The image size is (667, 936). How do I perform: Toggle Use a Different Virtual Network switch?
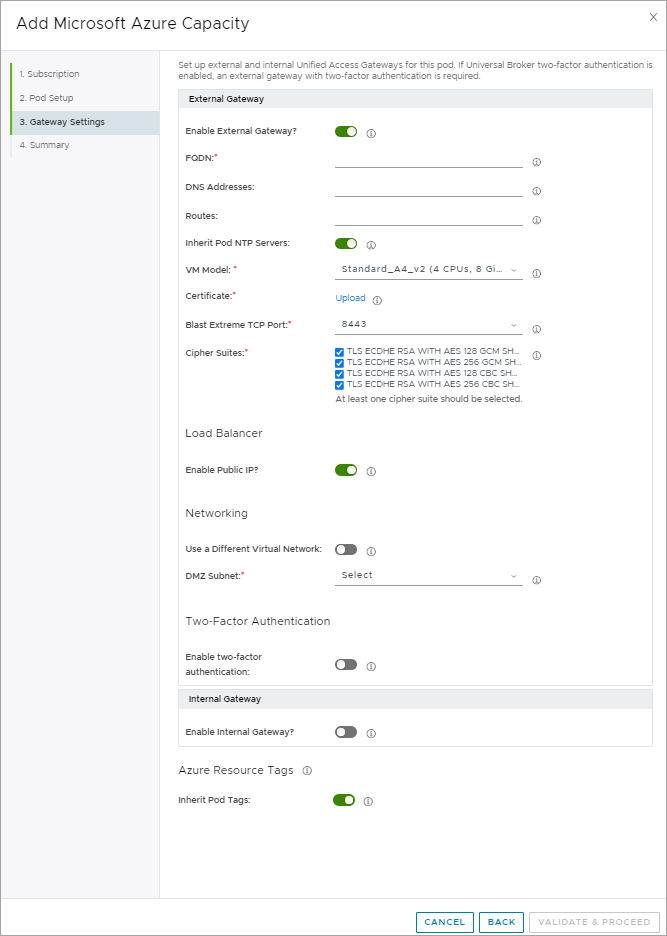tap(346, 549)
